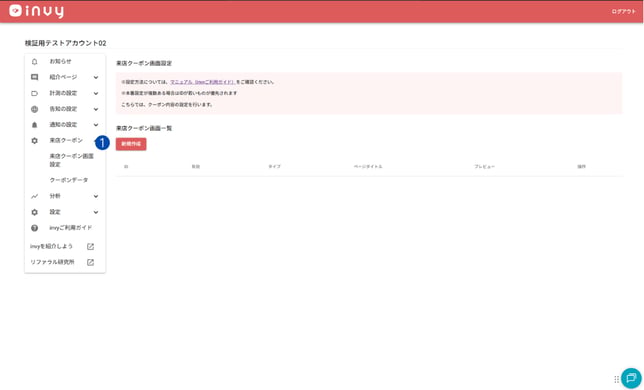Click the 検証用テストアカウント02 account name
The height and width of the screenshot is (390, 644).
tap(65, 43)
